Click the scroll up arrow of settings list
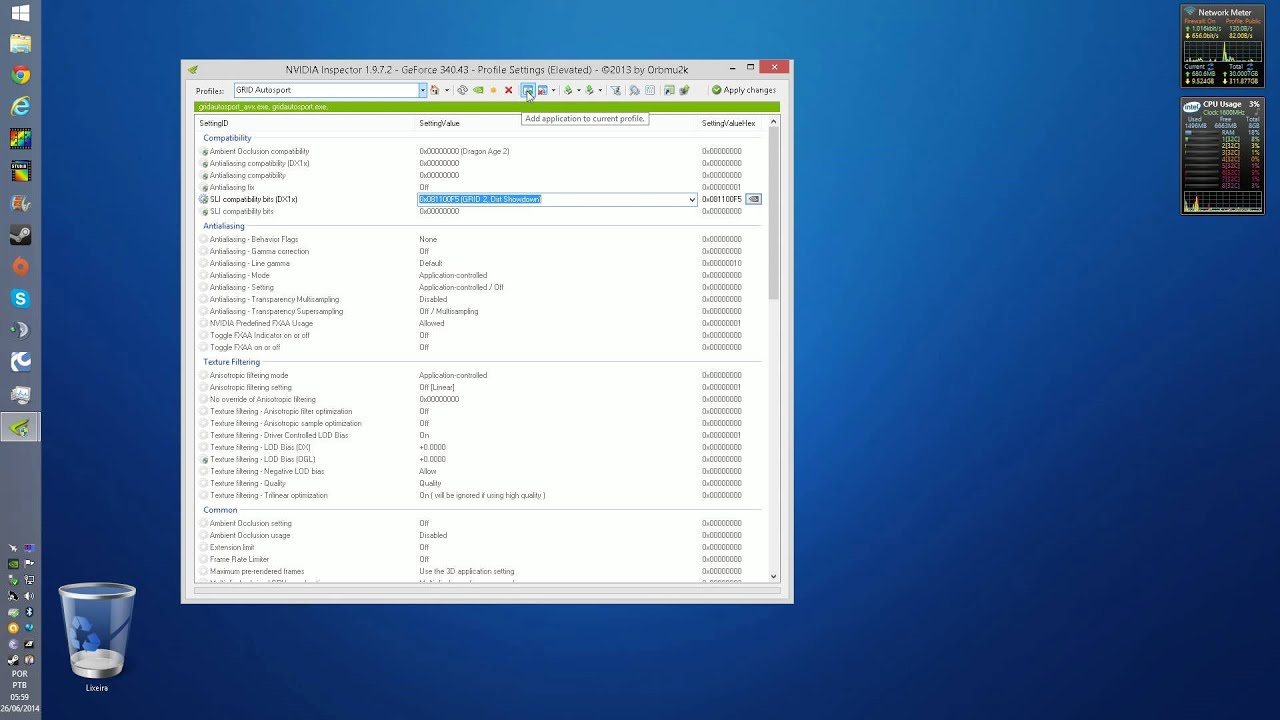 click(773, 122)
